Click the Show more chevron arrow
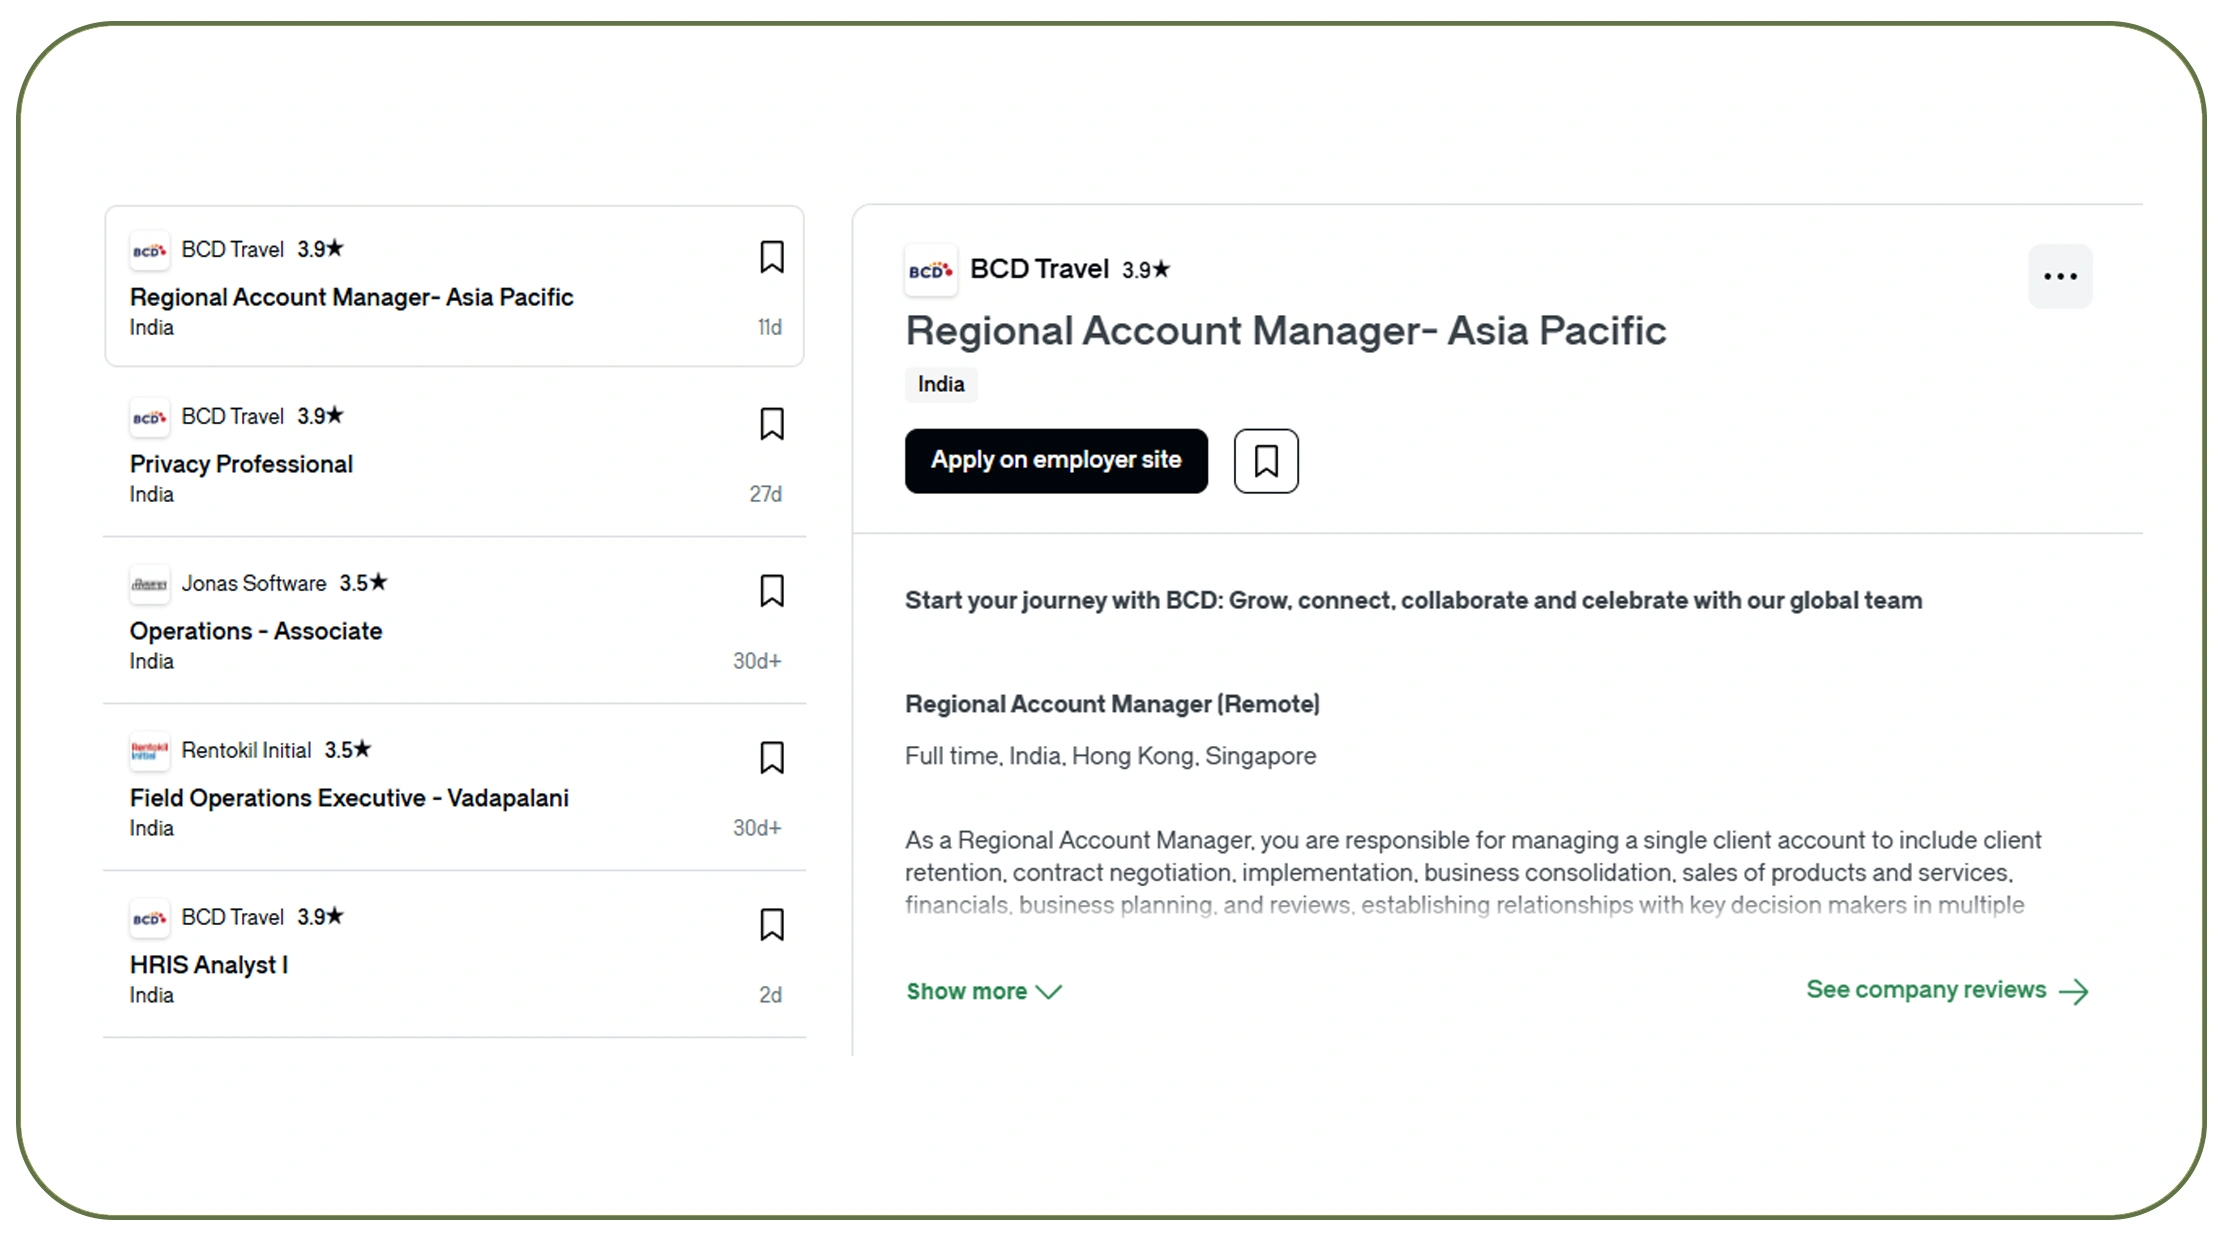The image size is (2223, 1240). tap(1049, 991)
